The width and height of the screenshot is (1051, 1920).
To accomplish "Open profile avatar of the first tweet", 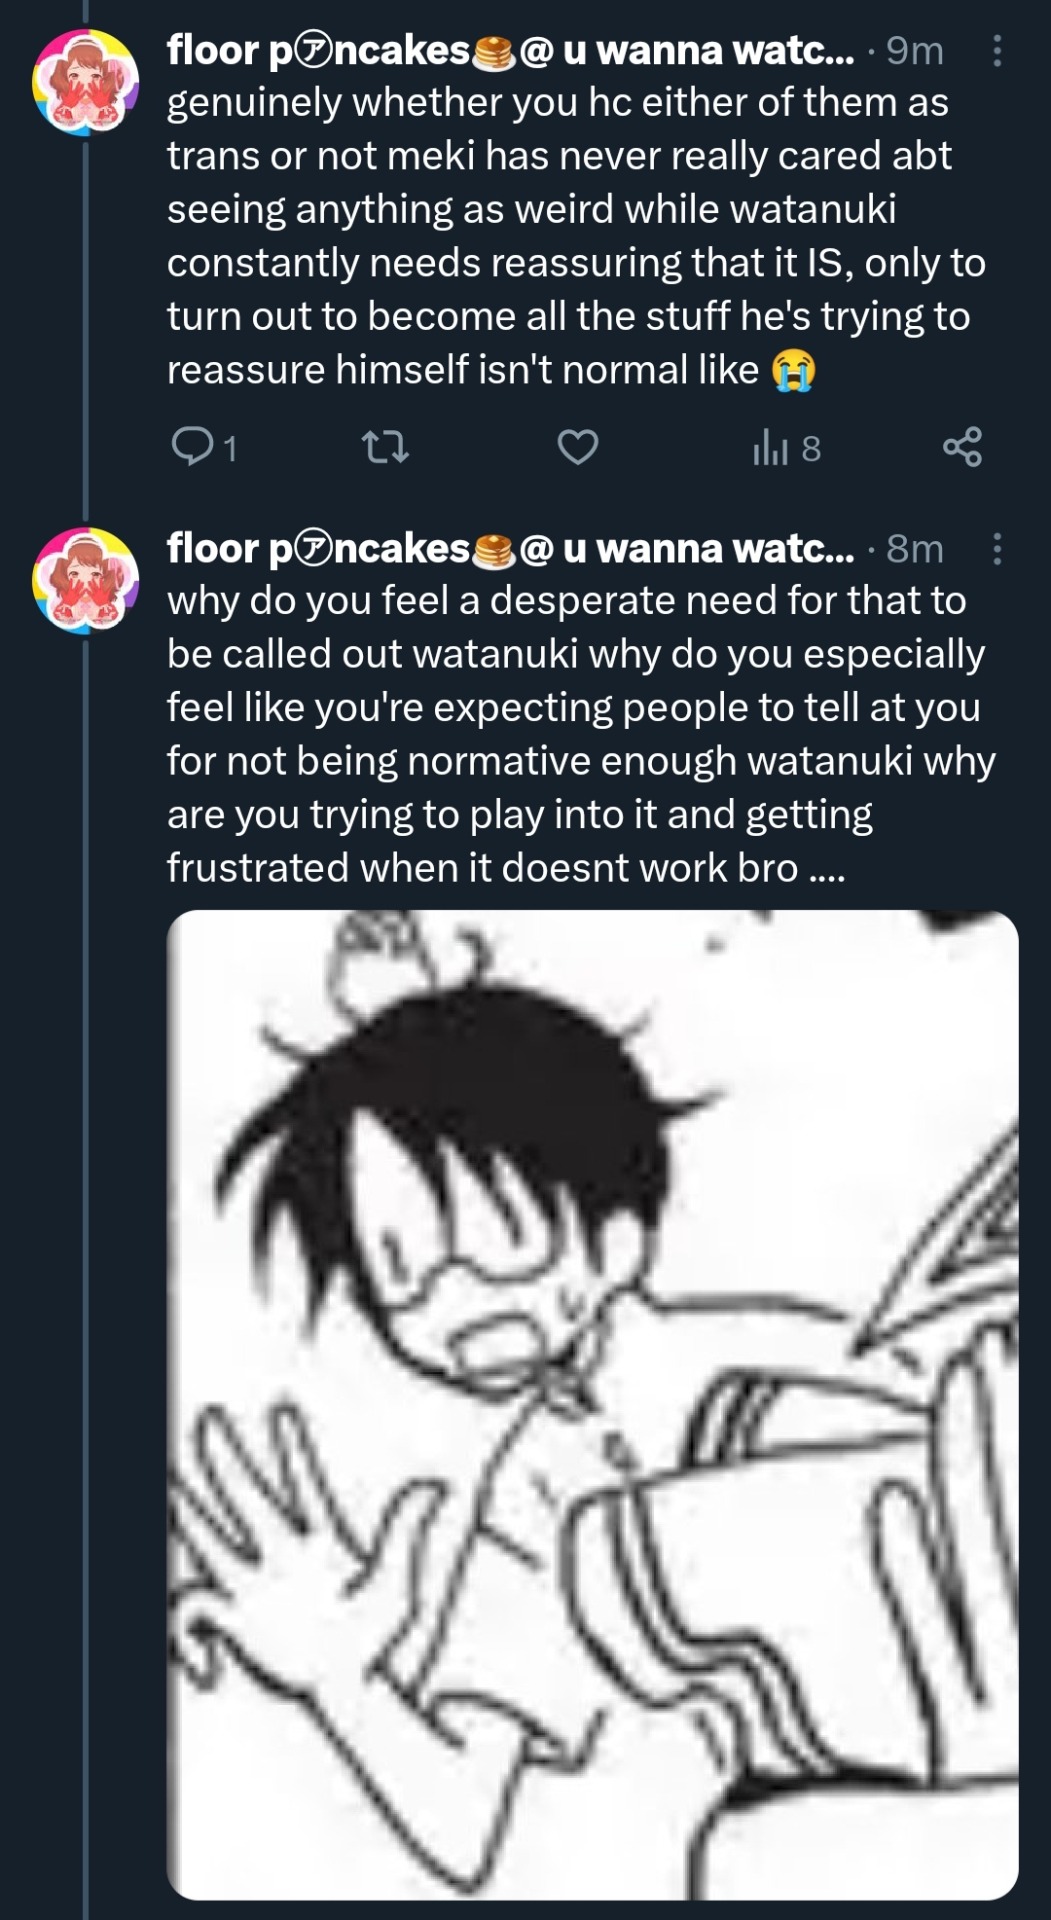I will pyautogui.click(x=84, y=81).
